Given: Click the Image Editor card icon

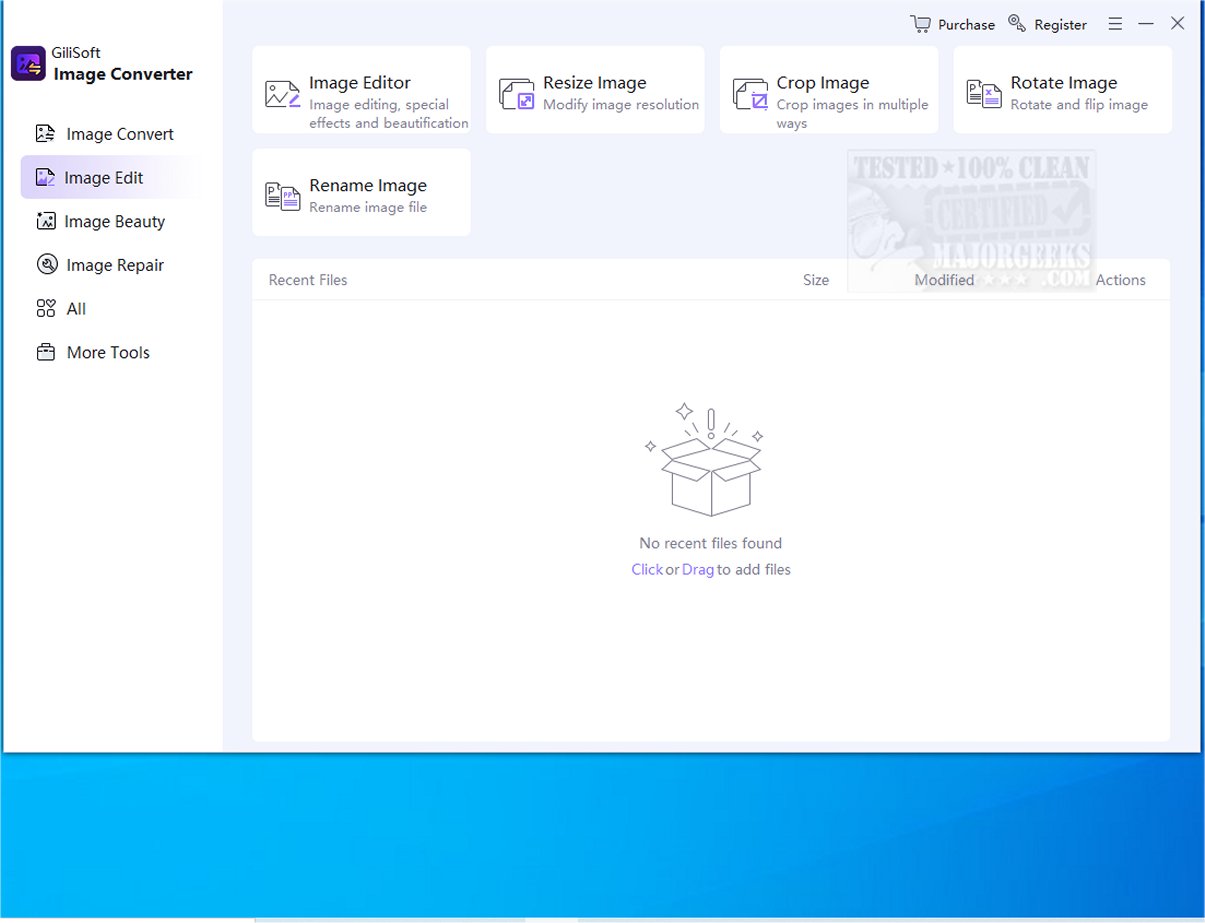Looking at the screenshot, I should point(282,94).
